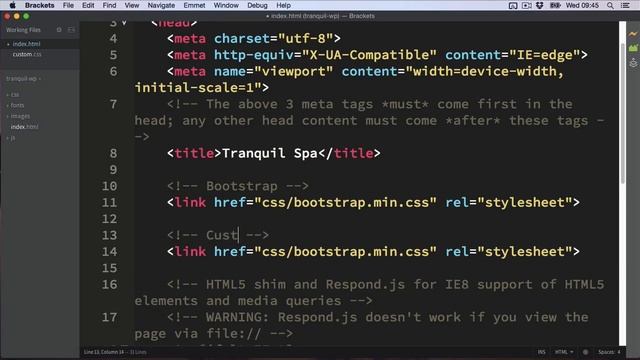Open the File menu

pos(68,5)
